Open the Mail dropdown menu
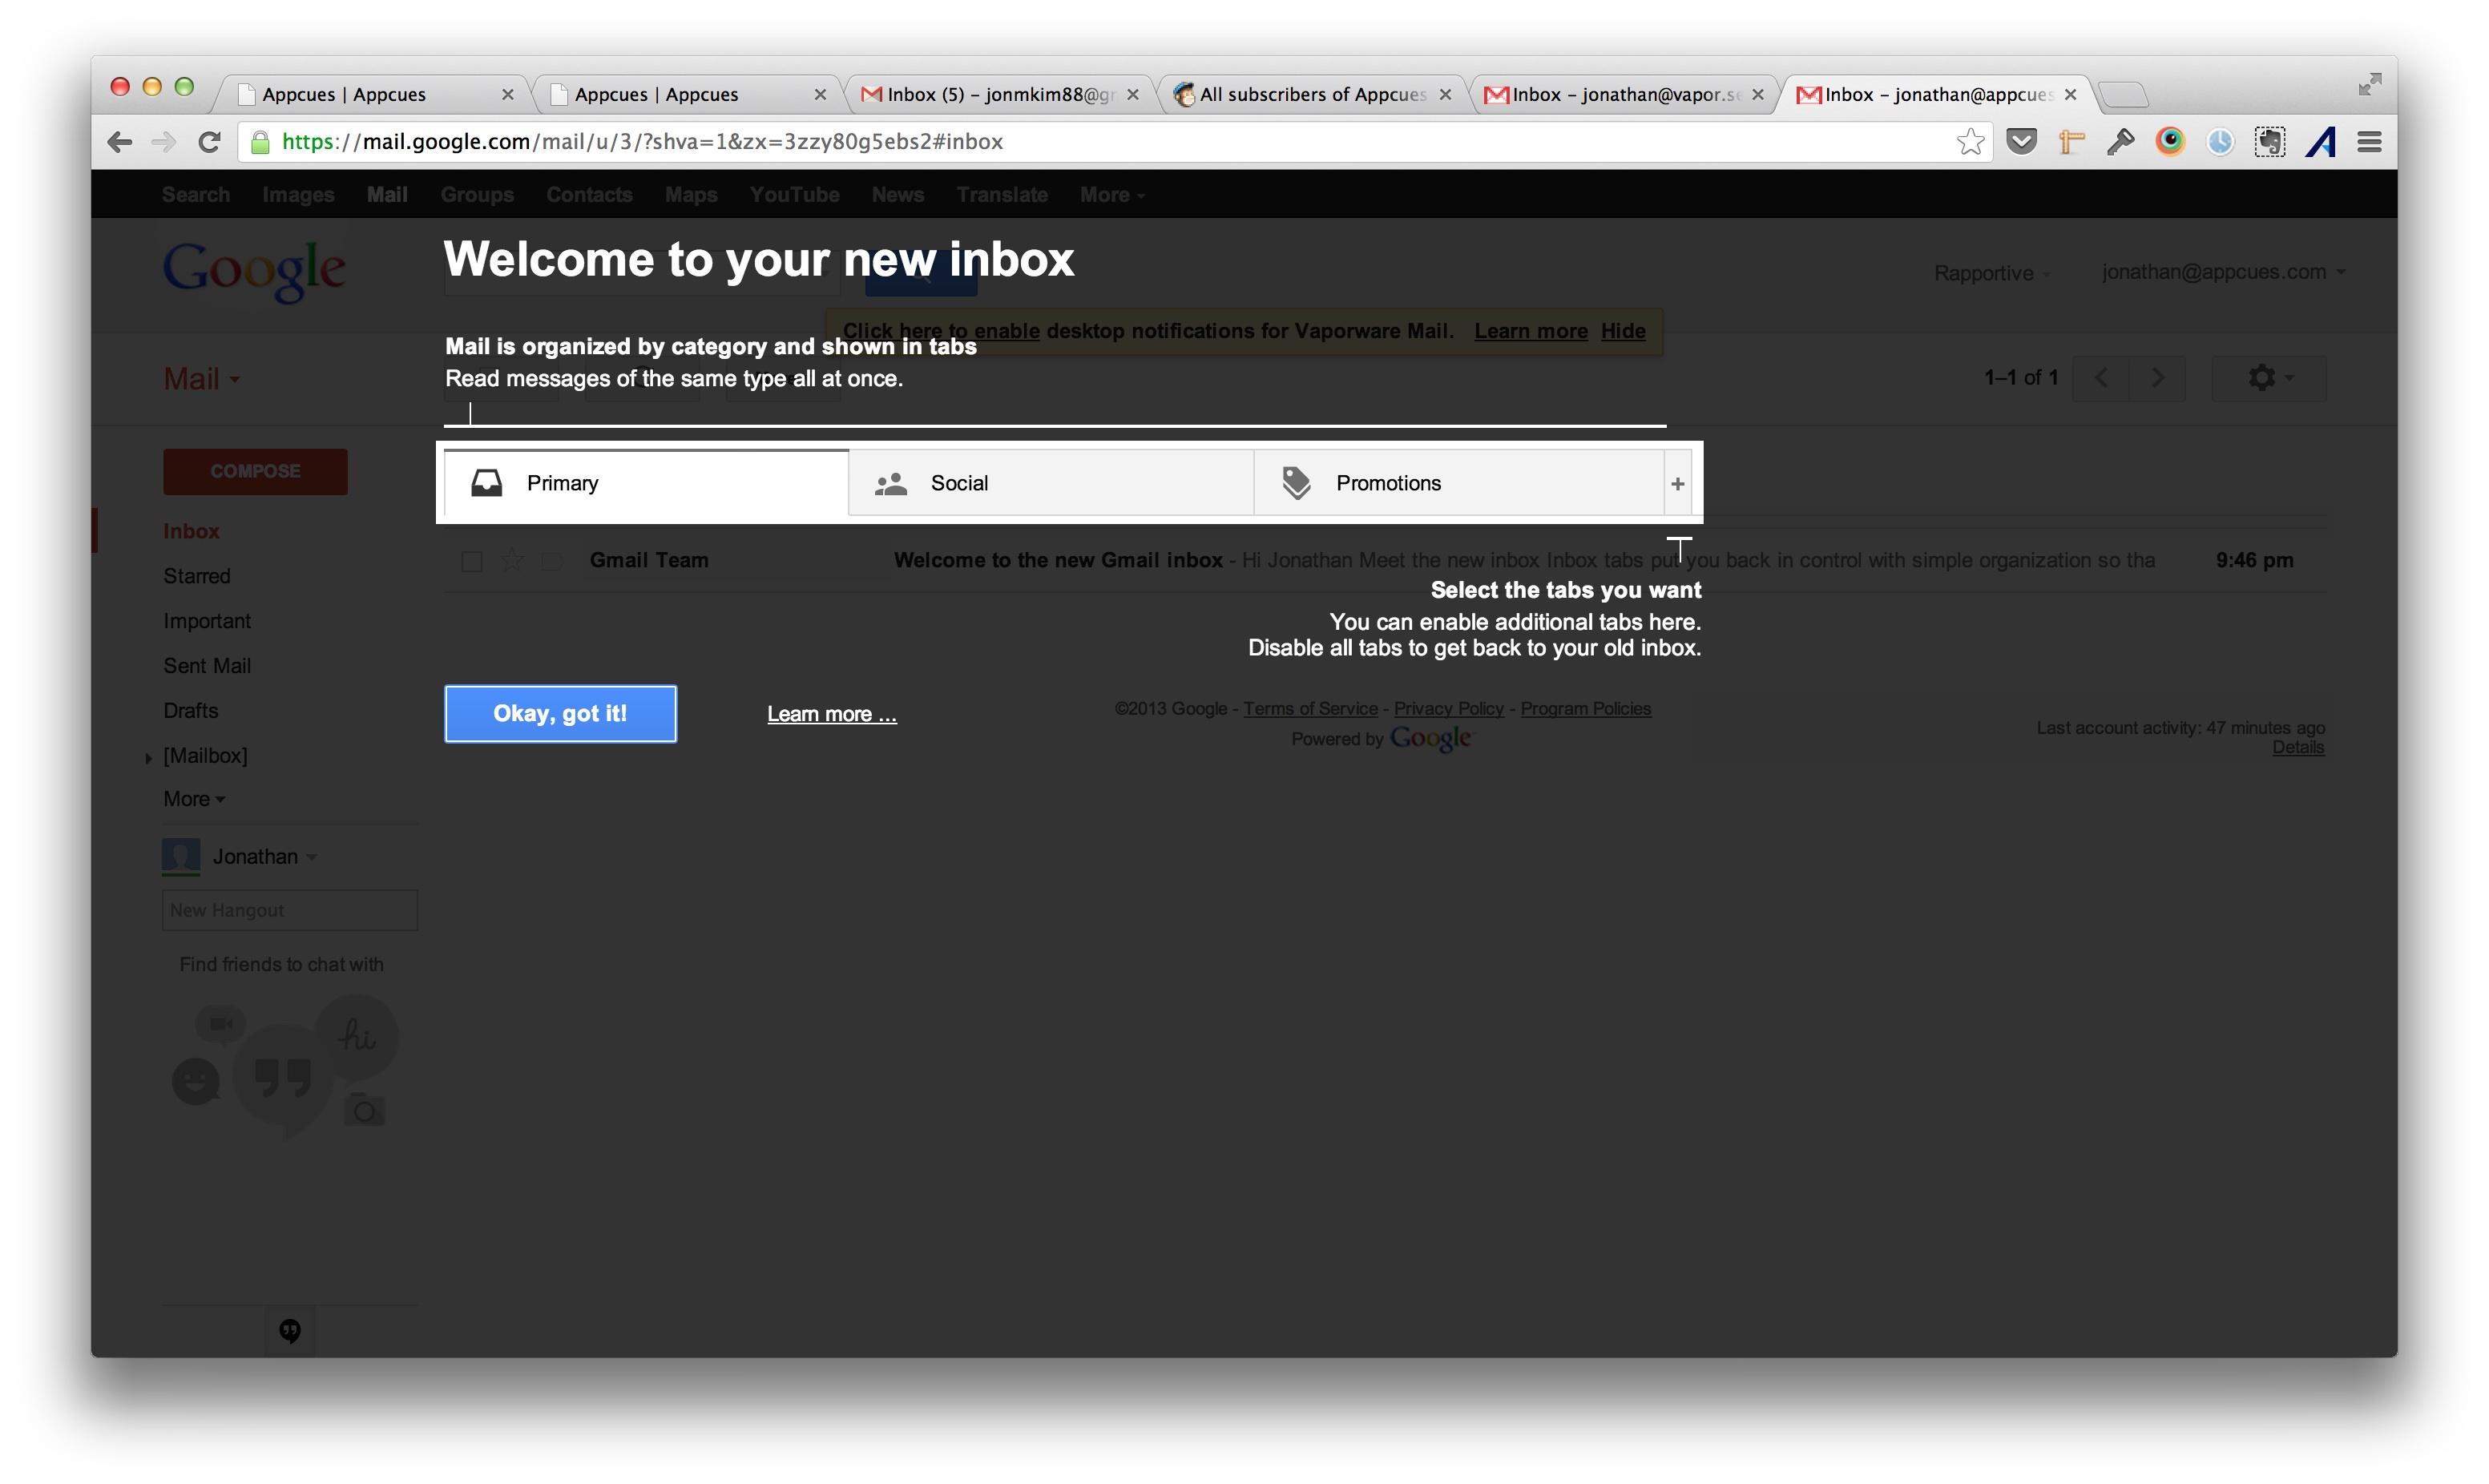Viewport: 2489px width, 1484px height. (201, 379)
